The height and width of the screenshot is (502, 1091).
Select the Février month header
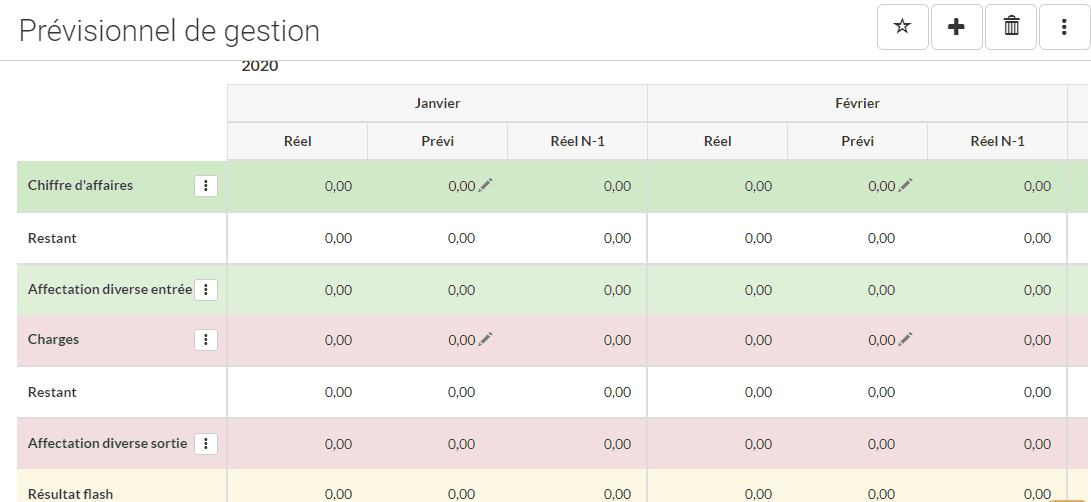coord(857,103)
